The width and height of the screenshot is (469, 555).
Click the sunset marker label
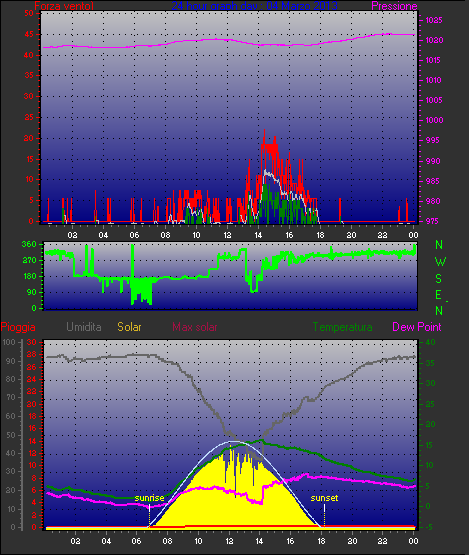click(x=324, y=498)
